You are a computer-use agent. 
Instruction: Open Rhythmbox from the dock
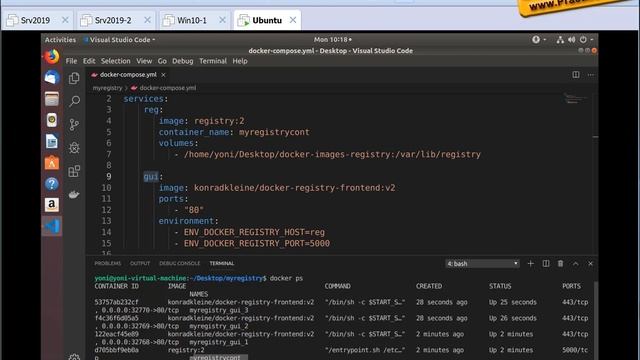coord(52,120)
